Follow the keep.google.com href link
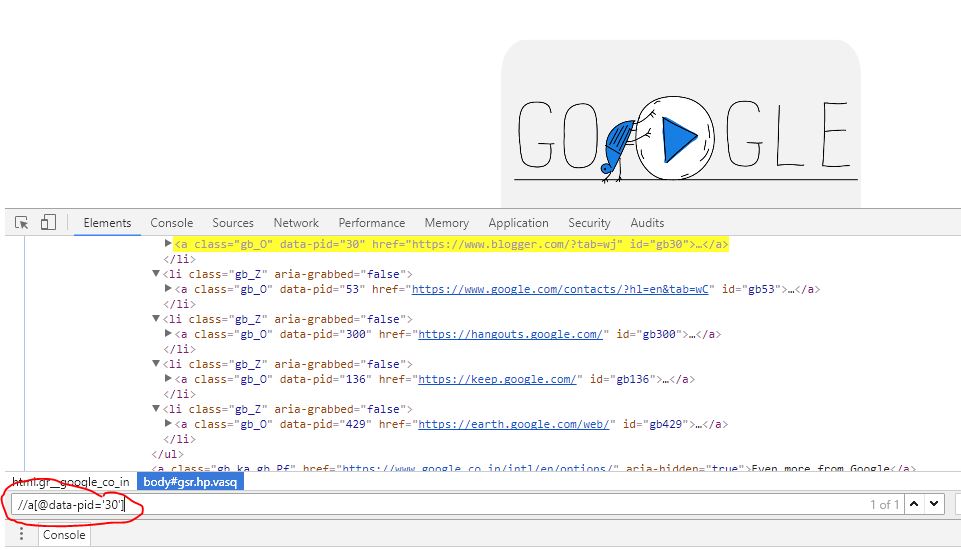The image size is (961, 550). coord(497,379)
